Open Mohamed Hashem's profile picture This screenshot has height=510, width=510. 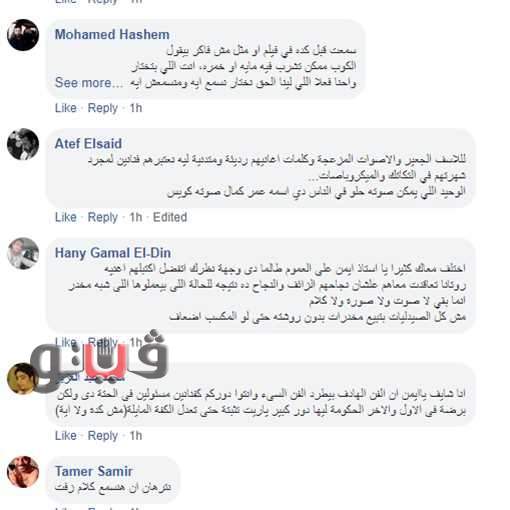pyautogui.click(x=23, y=35)
